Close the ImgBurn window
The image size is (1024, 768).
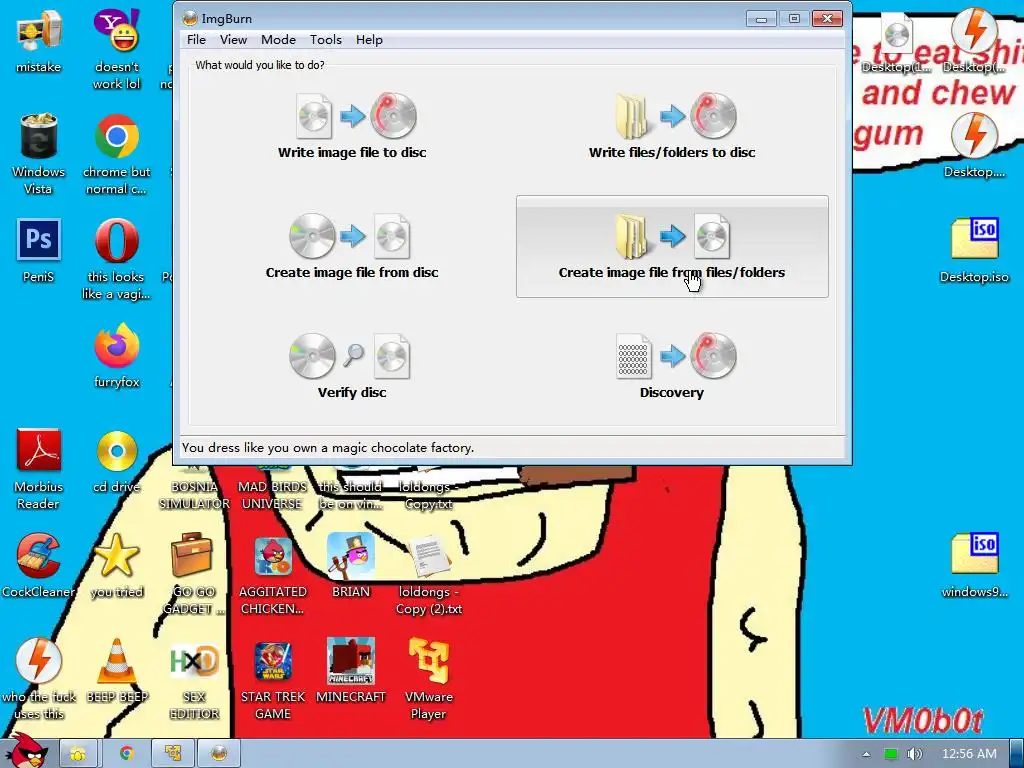(x=827, y=19)
